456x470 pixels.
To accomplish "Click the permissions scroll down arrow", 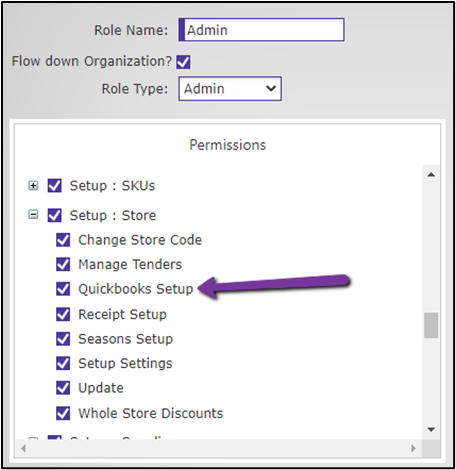I will (431, 429).
